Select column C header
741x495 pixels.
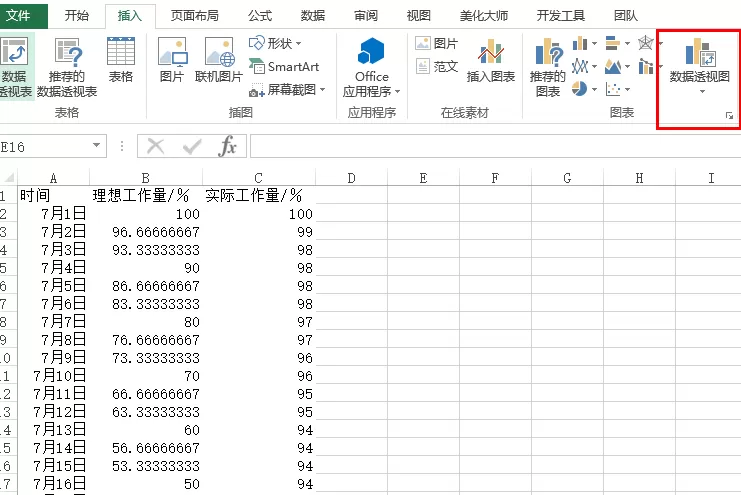[258, 178]
